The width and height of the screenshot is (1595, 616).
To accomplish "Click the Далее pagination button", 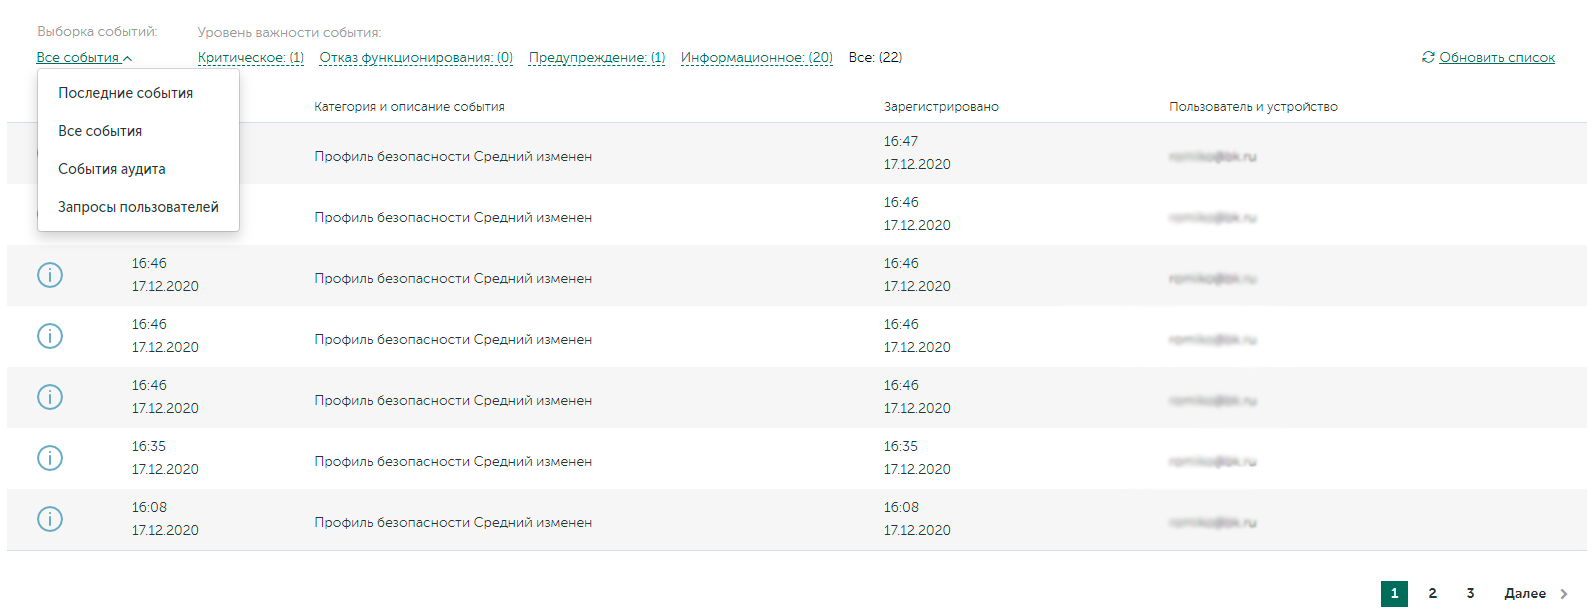I will coord(1525,594).
